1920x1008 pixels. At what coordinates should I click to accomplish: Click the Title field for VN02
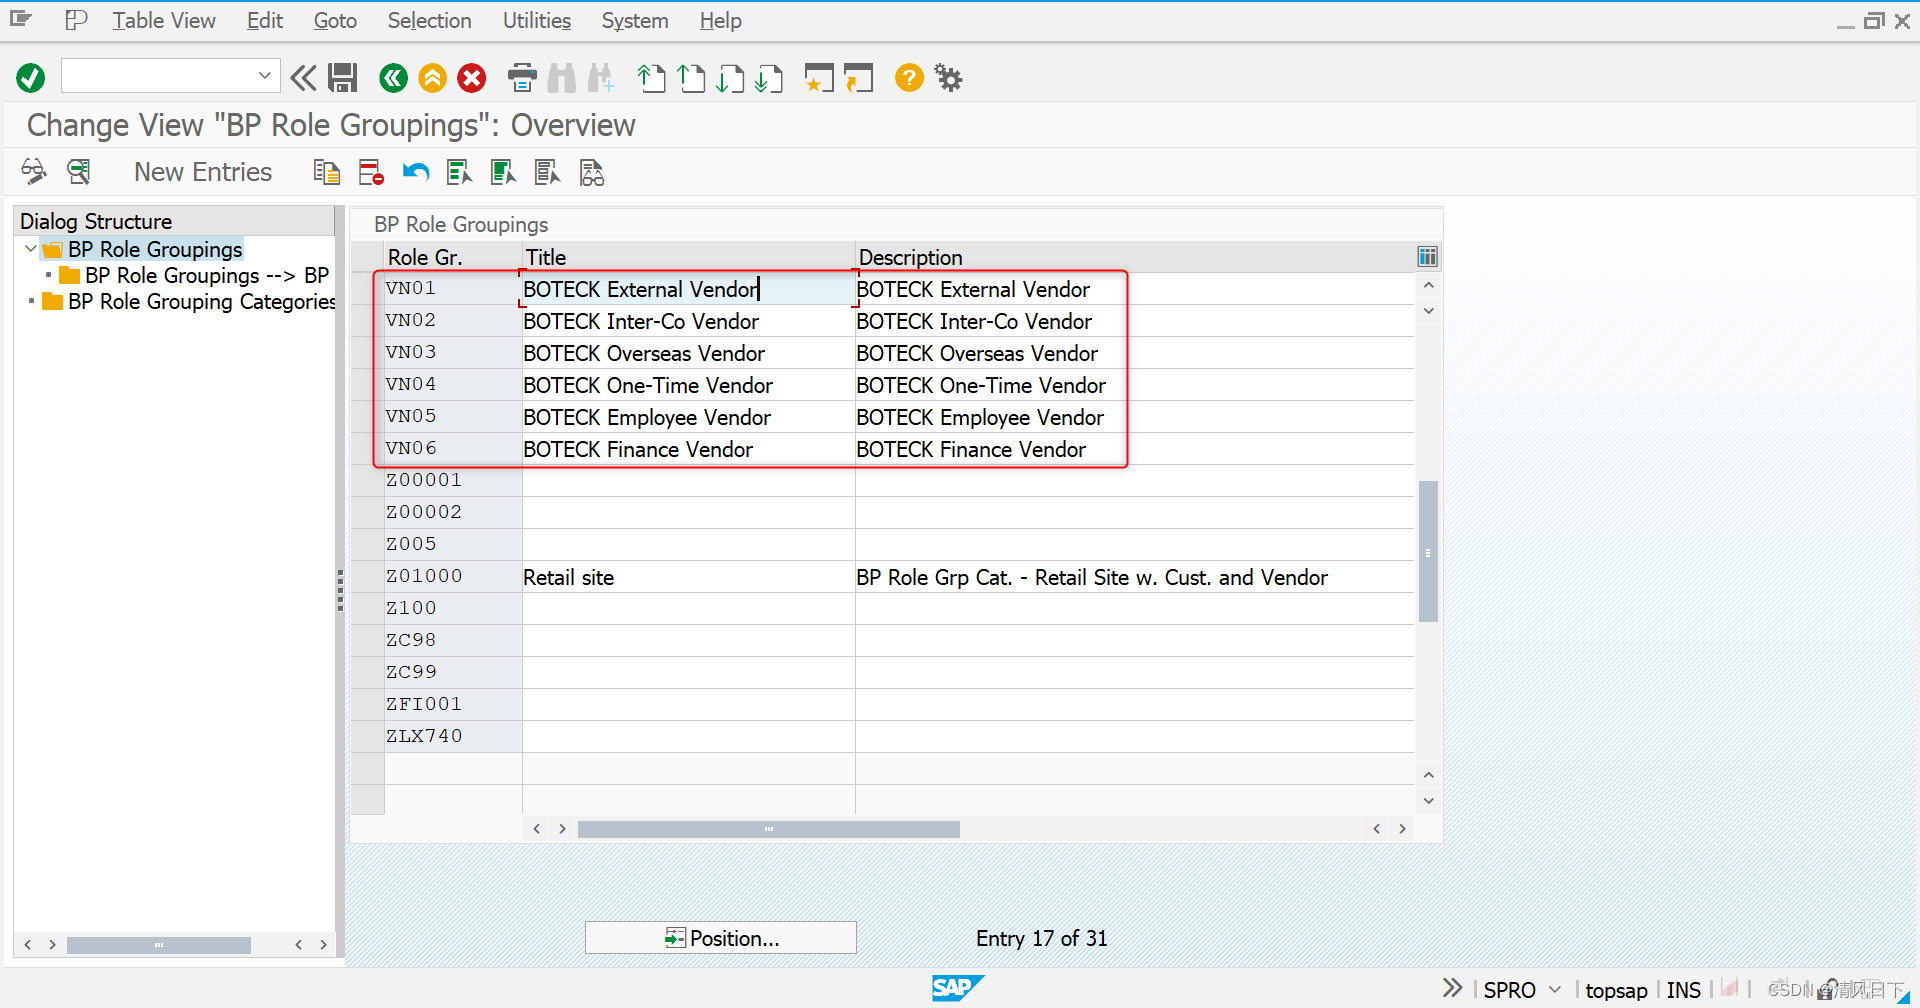click(x=688, y=321)
